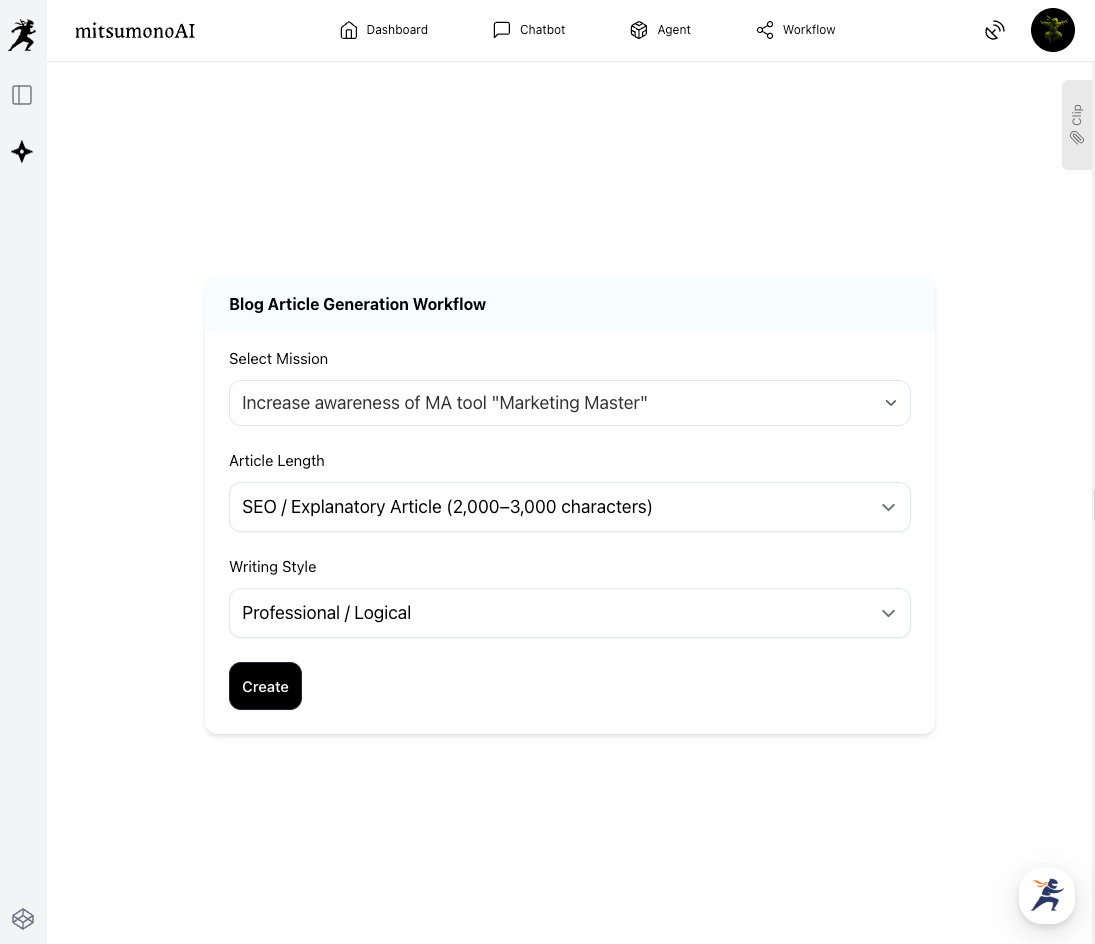
Task: Switch to the Chatbot tab
Action: 529,30
